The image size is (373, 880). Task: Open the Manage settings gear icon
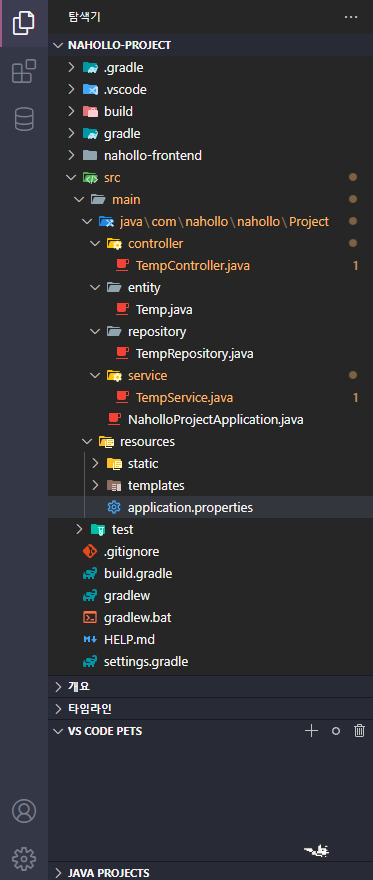click(24, 858)
